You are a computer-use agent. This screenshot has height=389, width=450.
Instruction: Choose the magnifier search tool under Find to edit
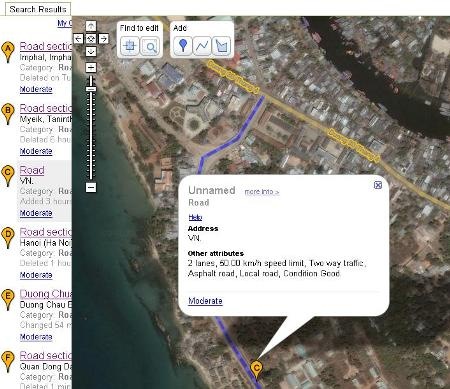coord(150,46)
